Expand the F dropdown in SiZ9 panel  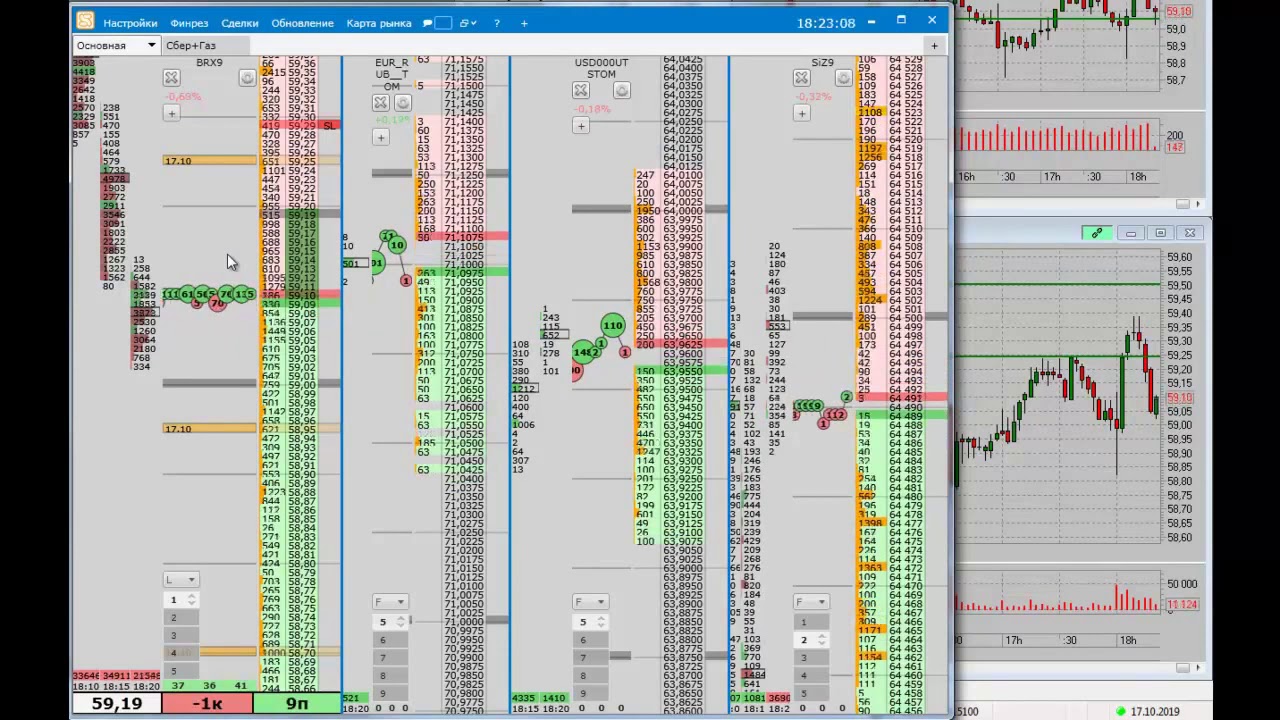click(811, 601)
